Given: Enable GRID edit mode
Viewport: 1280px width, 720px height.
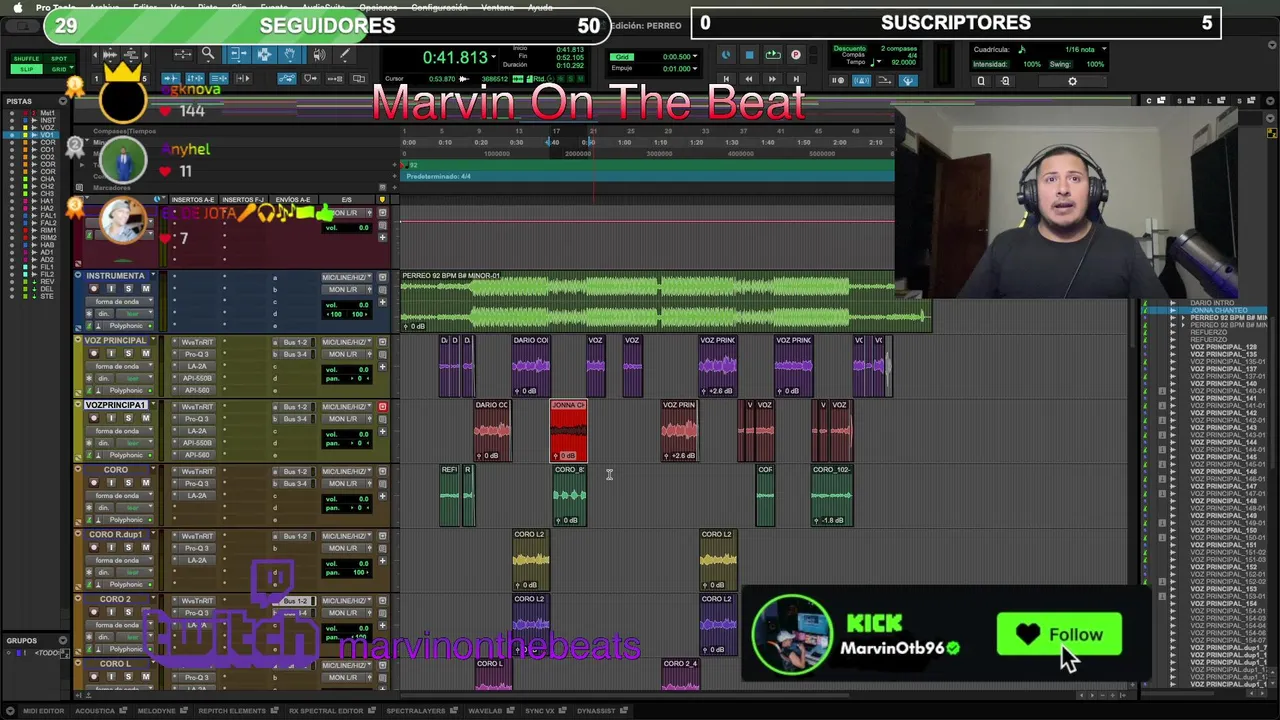Looking at the screenshot, I should (x=59, y=69).
